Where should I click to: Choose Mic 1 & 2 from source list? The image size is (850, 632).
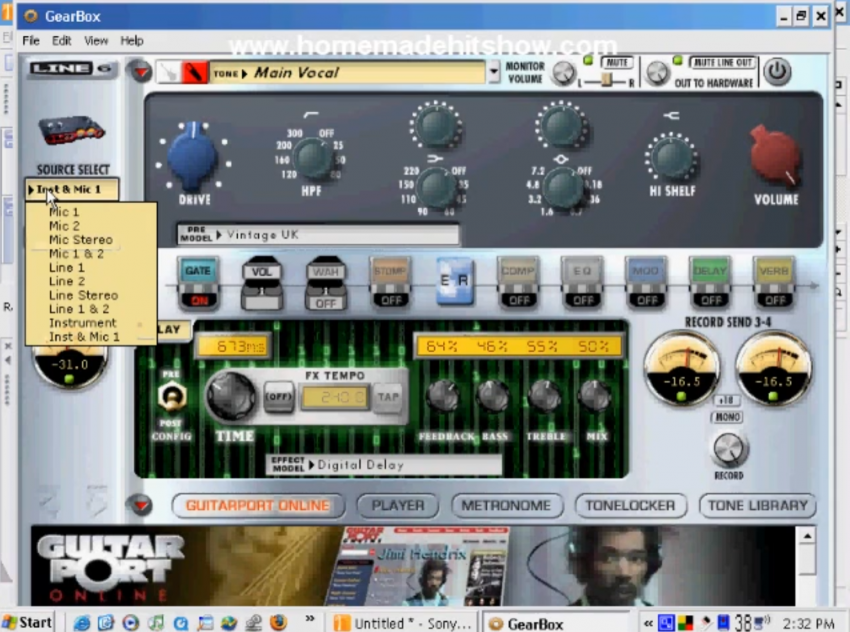tap(76, 254)
